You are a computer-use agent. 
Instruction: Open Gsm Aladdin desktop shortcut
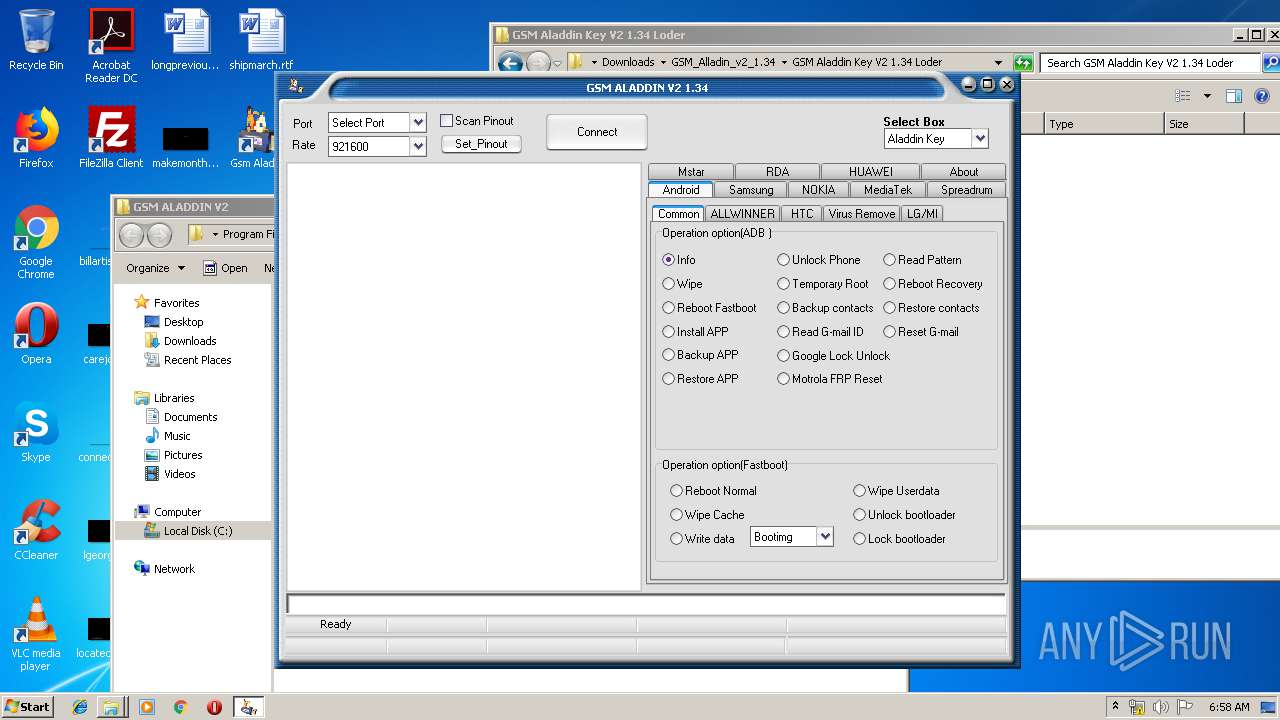(x=256, y=138)
